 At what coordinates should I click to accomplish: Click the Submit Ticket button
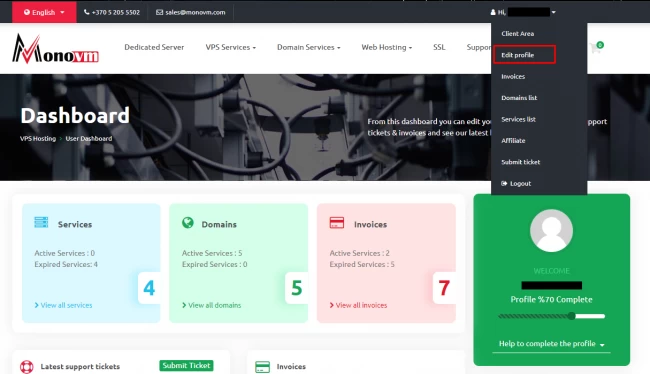[x=186, y=365]
